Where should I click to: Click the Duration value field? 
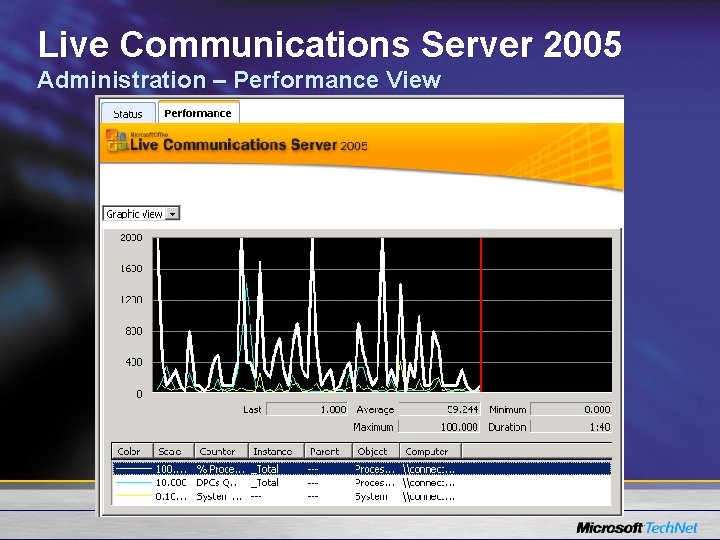571,427
